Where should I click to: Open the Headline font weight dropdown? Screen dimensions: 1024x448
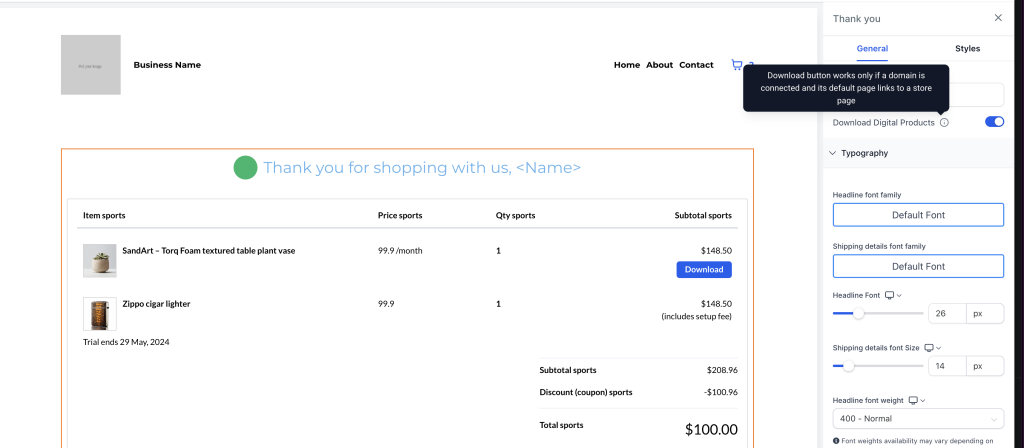coord(918,419)
